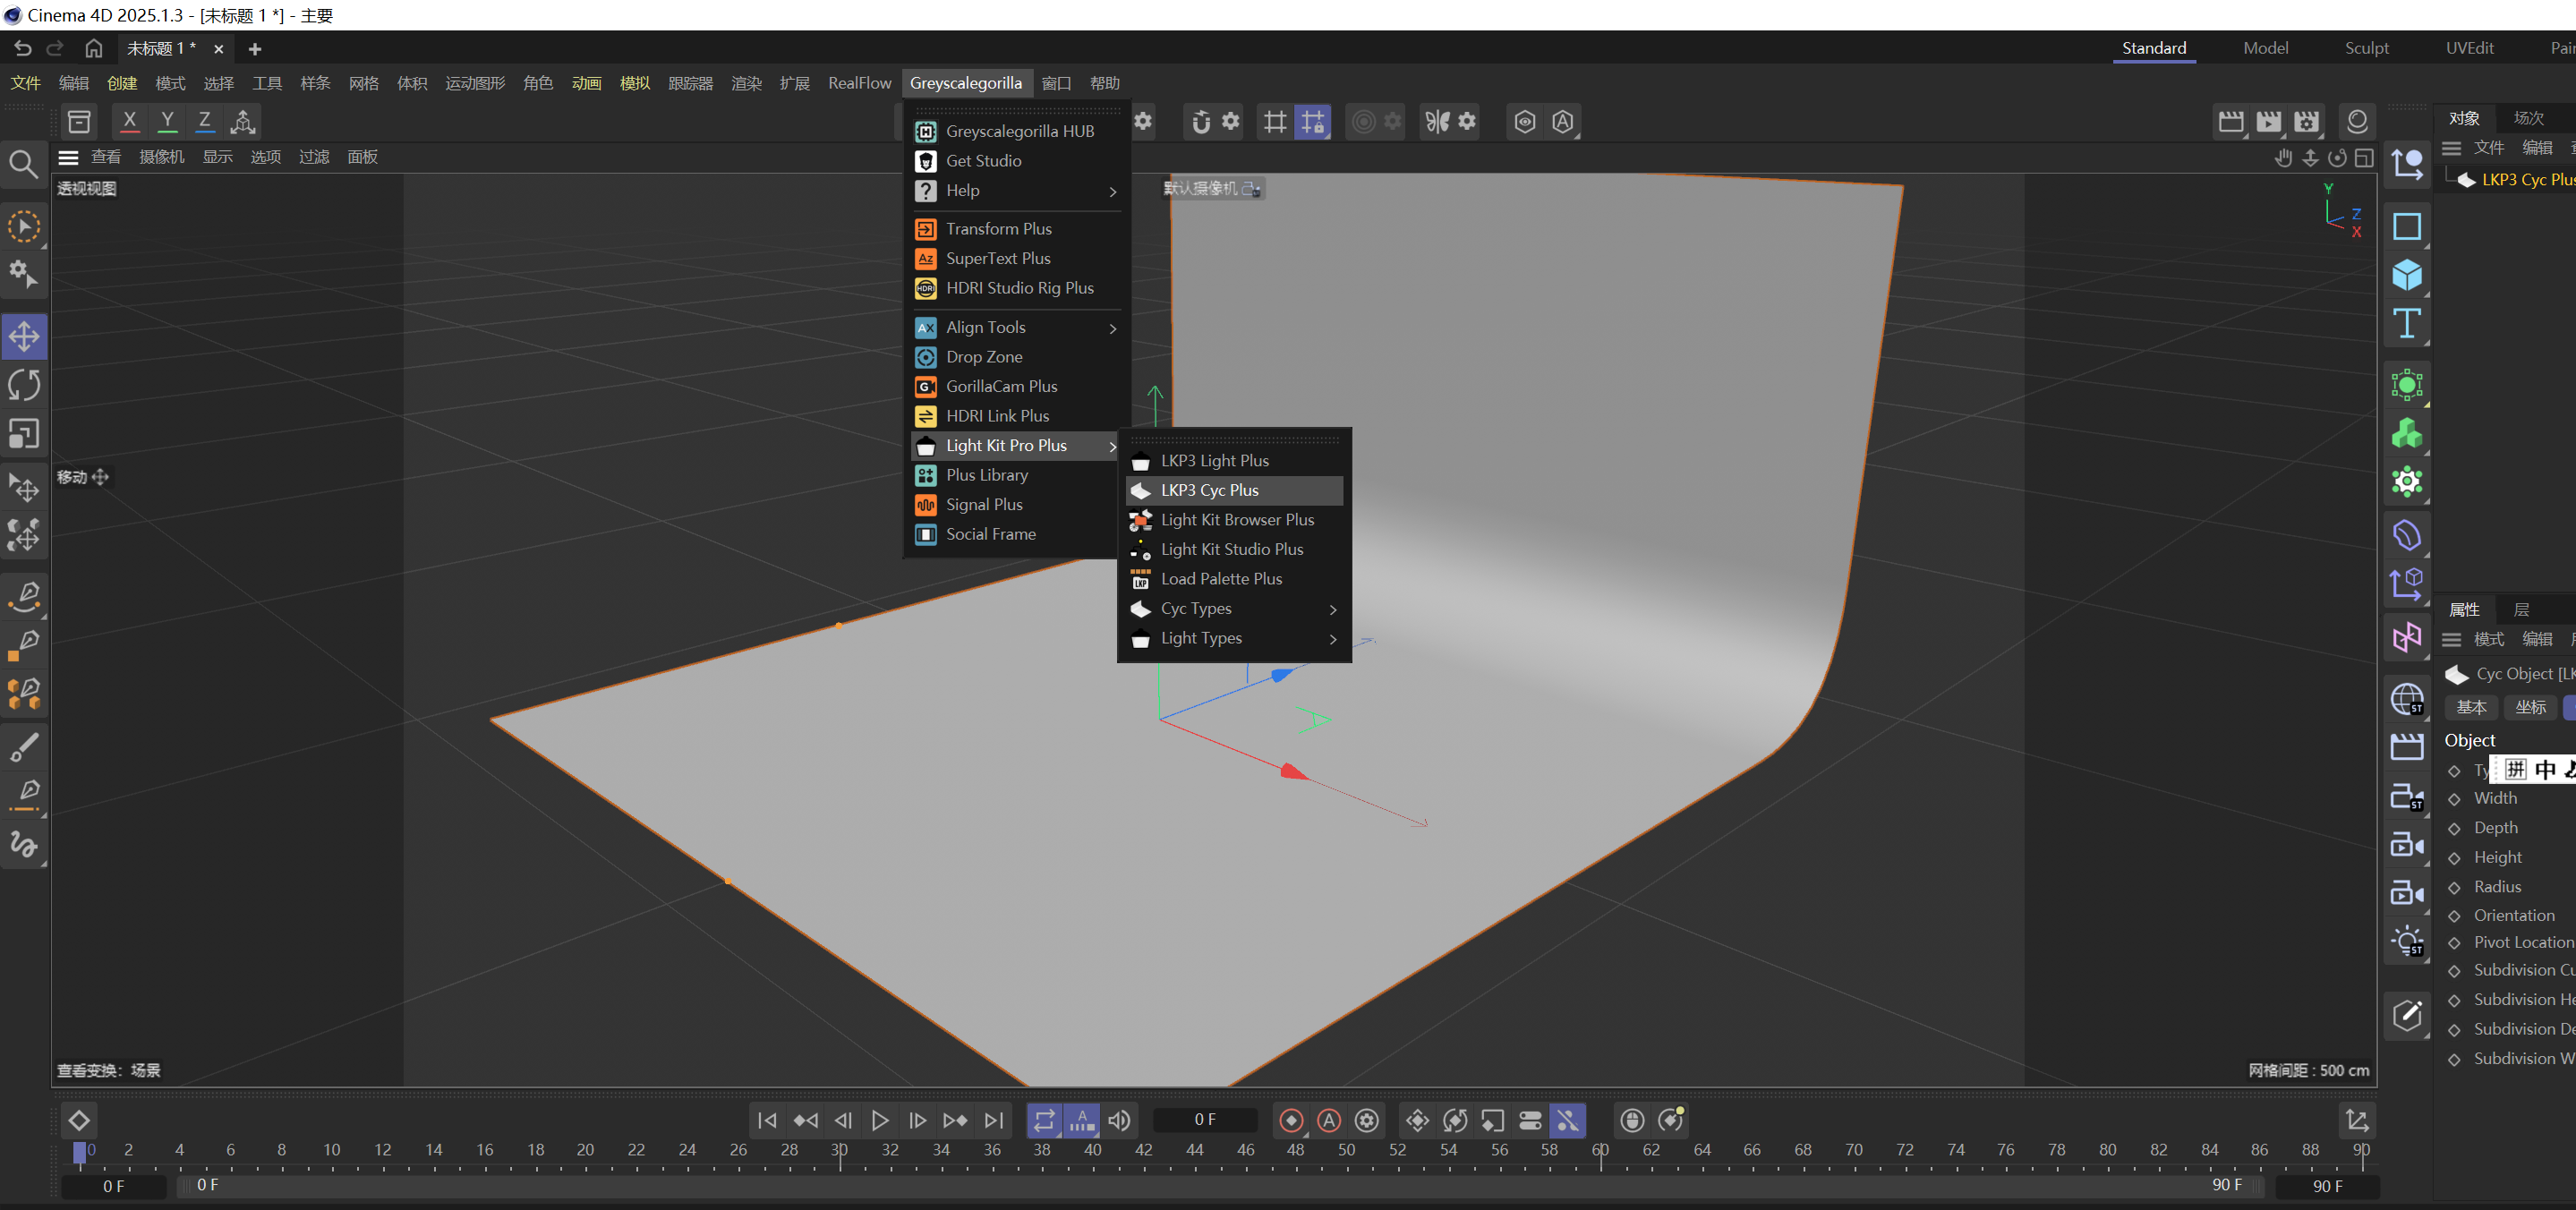This screenshot has height=1210, width=2576.
Task: Click the pan view hand icon
Action: click(2283, 158)
